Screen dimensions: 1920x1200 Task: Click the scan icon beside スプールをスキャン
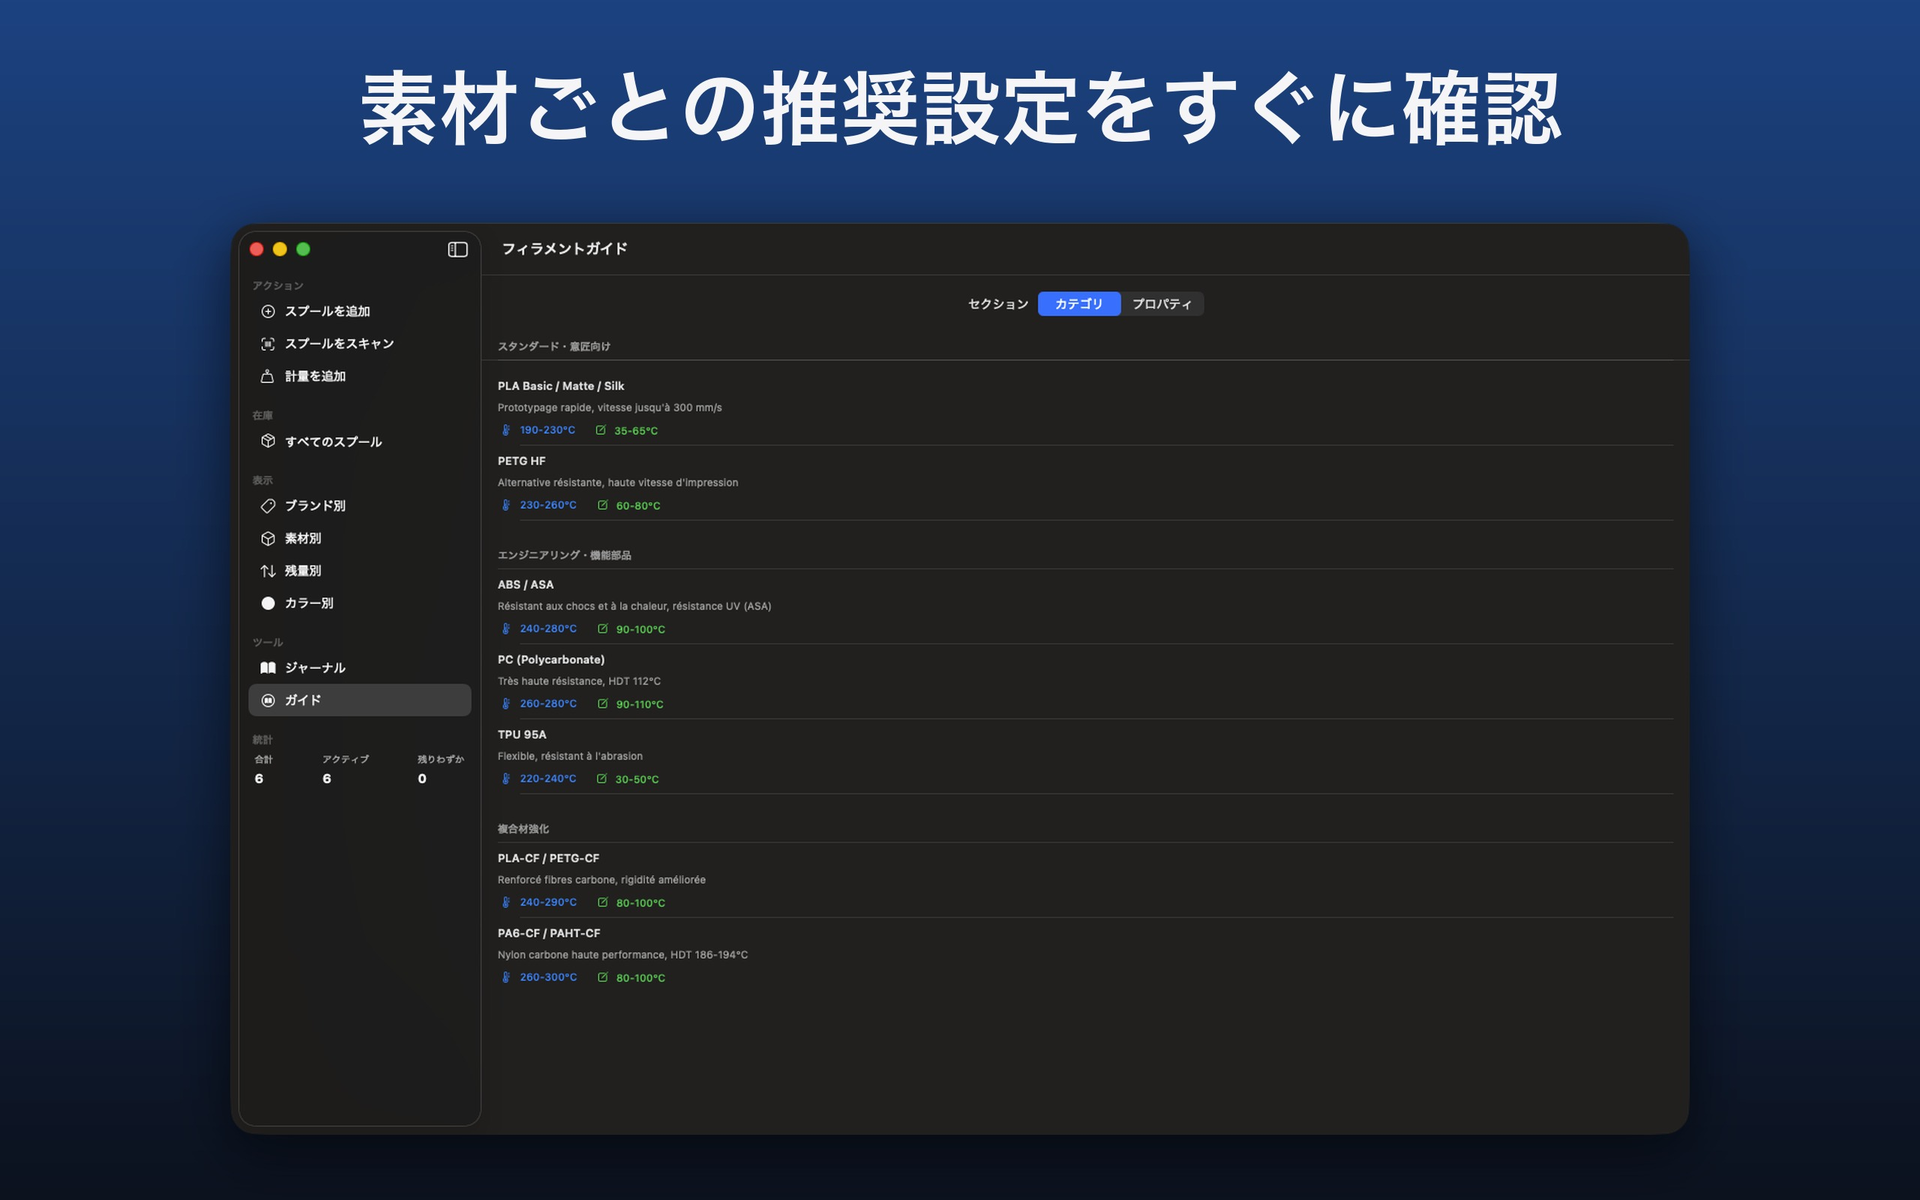tap(268, 344)
